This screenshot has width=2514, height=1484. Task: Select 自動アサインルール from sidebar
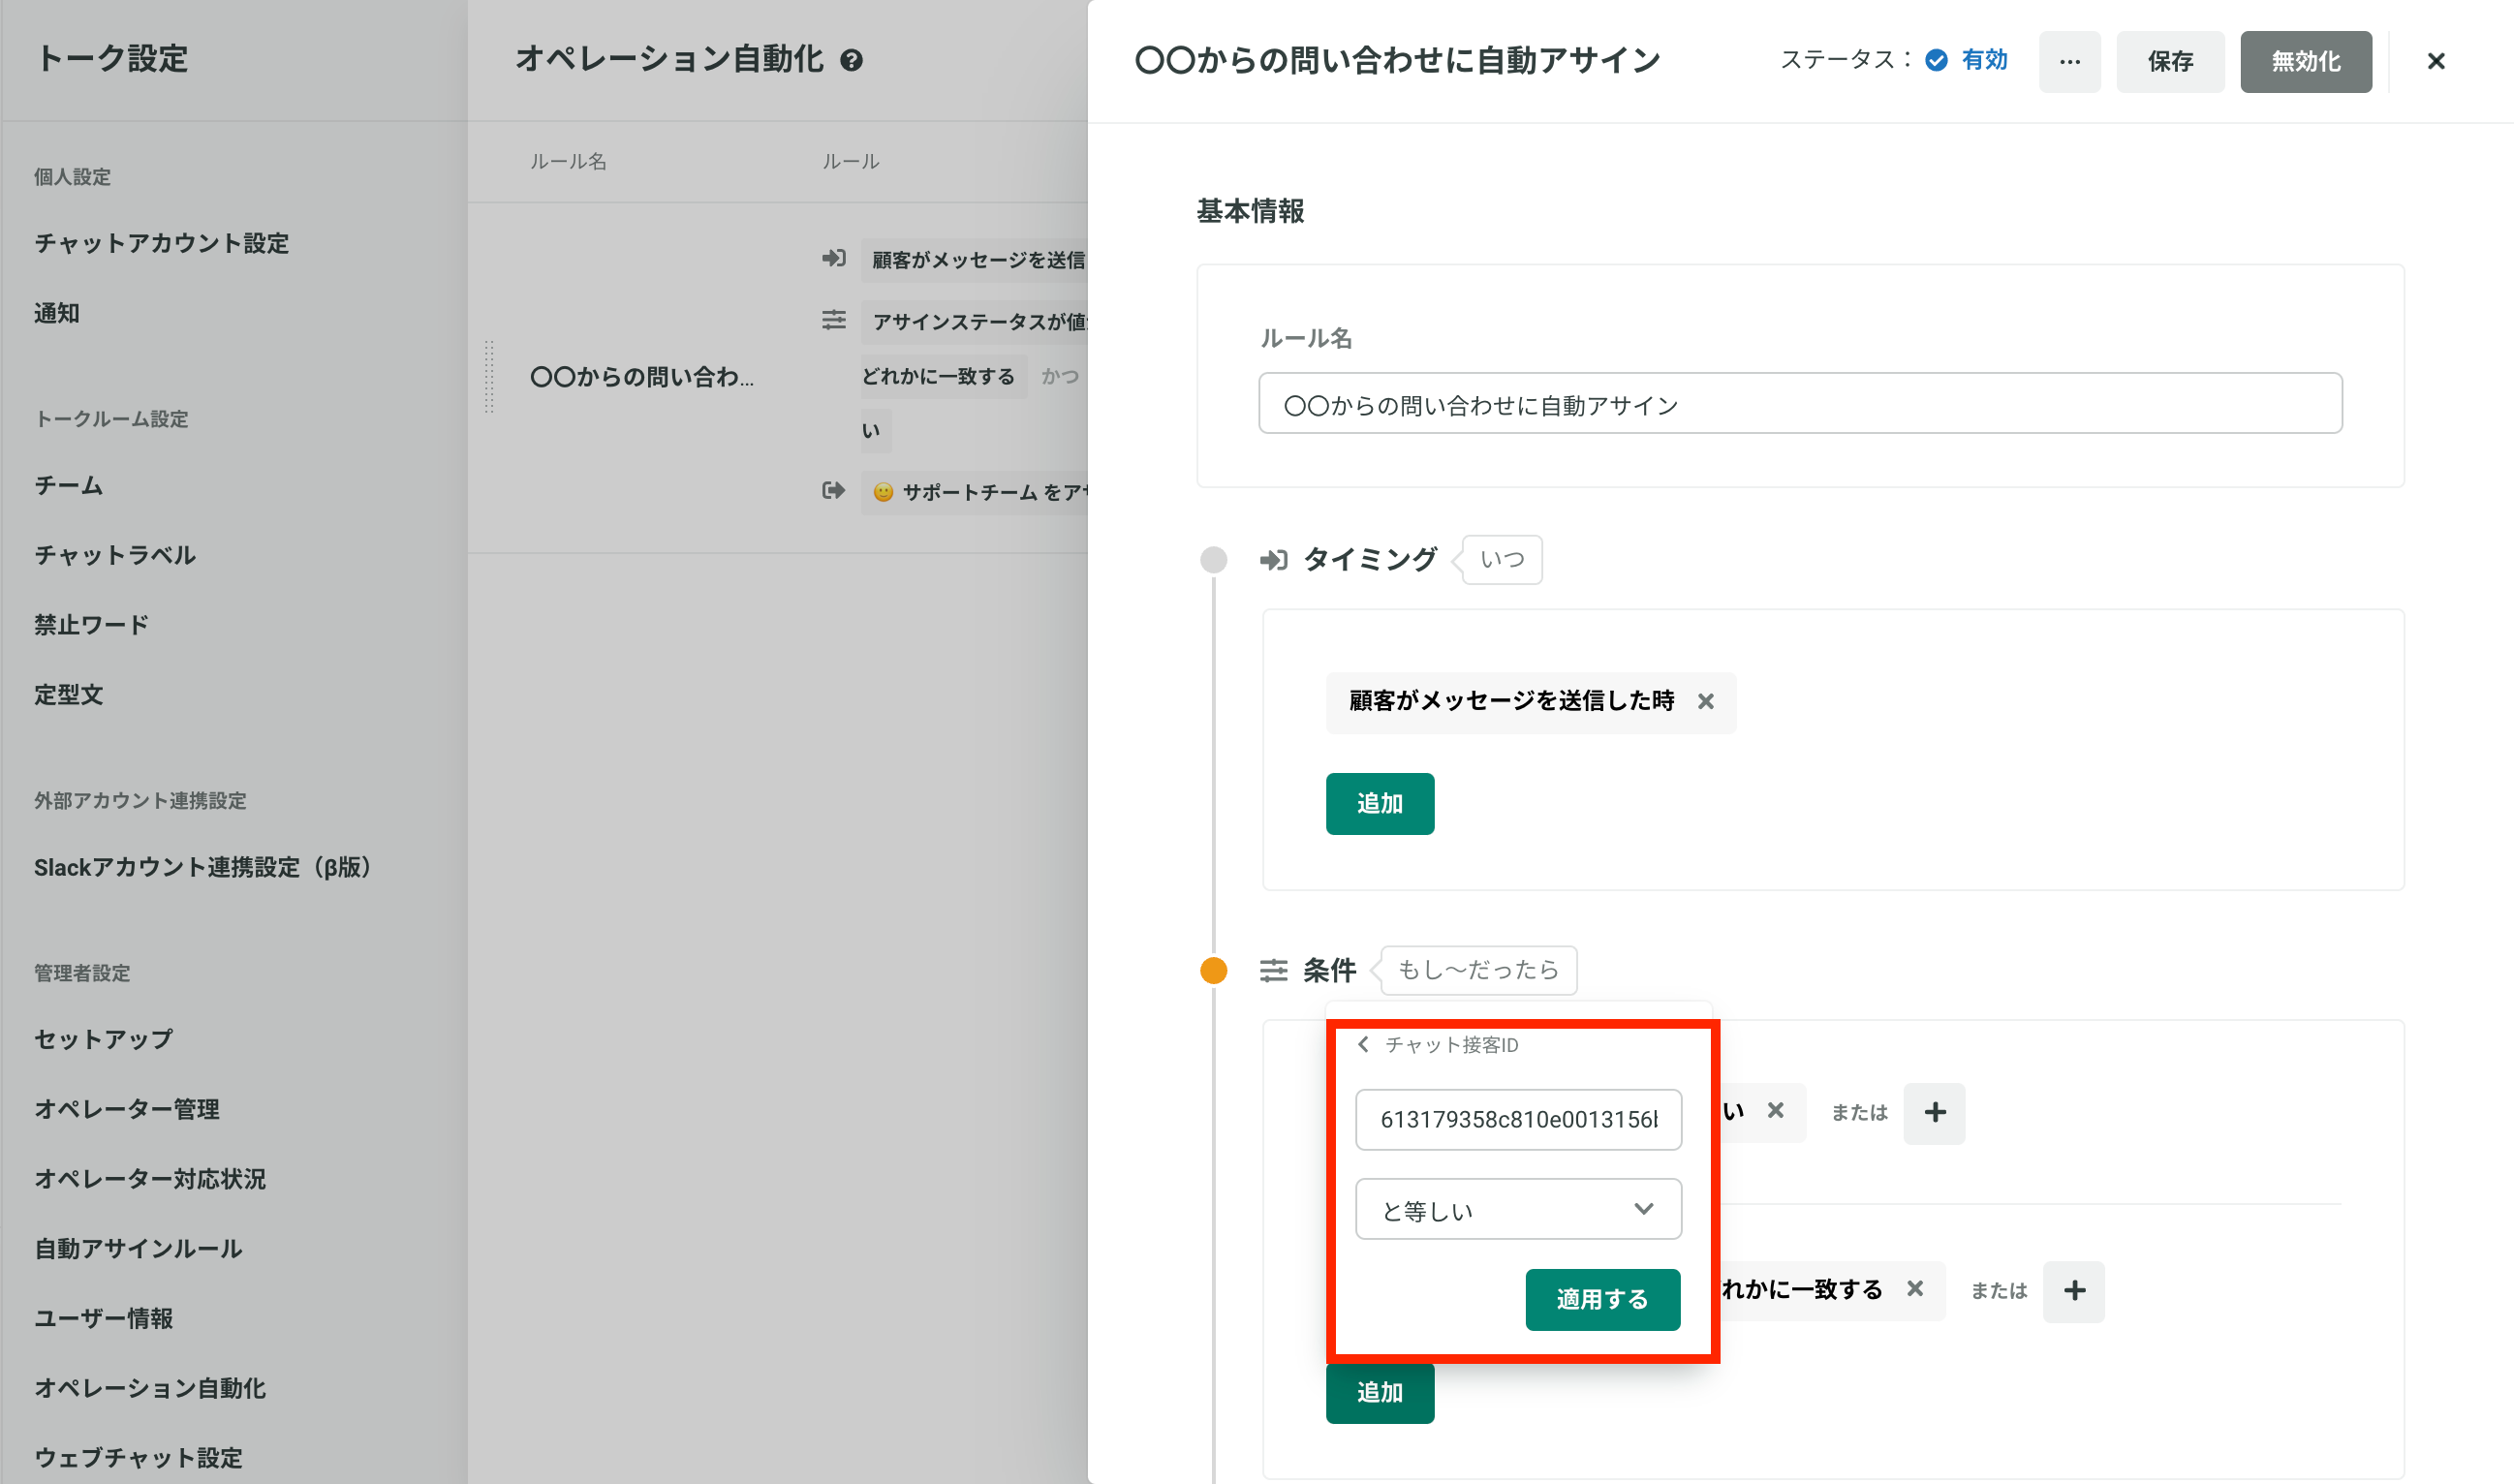[x=138, y=1248]
